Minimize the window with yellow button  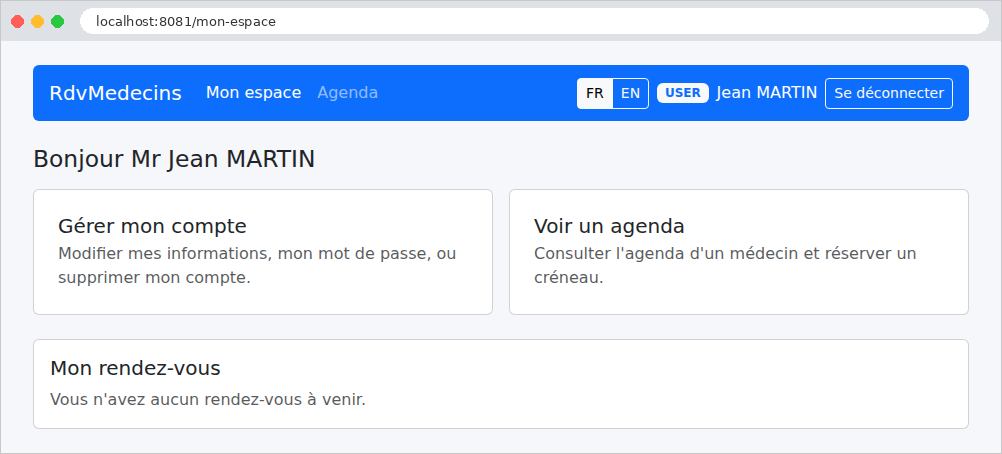point(38,22)
